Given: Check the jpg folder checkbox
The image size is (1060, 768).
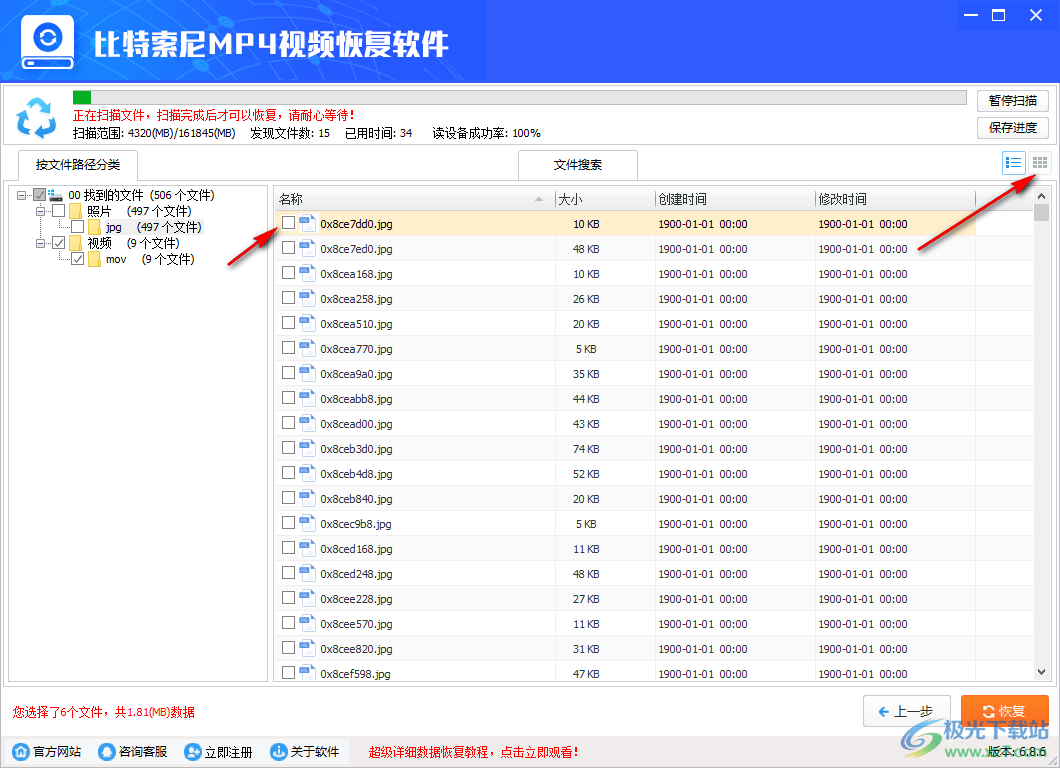Looking at the screenshot, I should [x=78, y=226].
